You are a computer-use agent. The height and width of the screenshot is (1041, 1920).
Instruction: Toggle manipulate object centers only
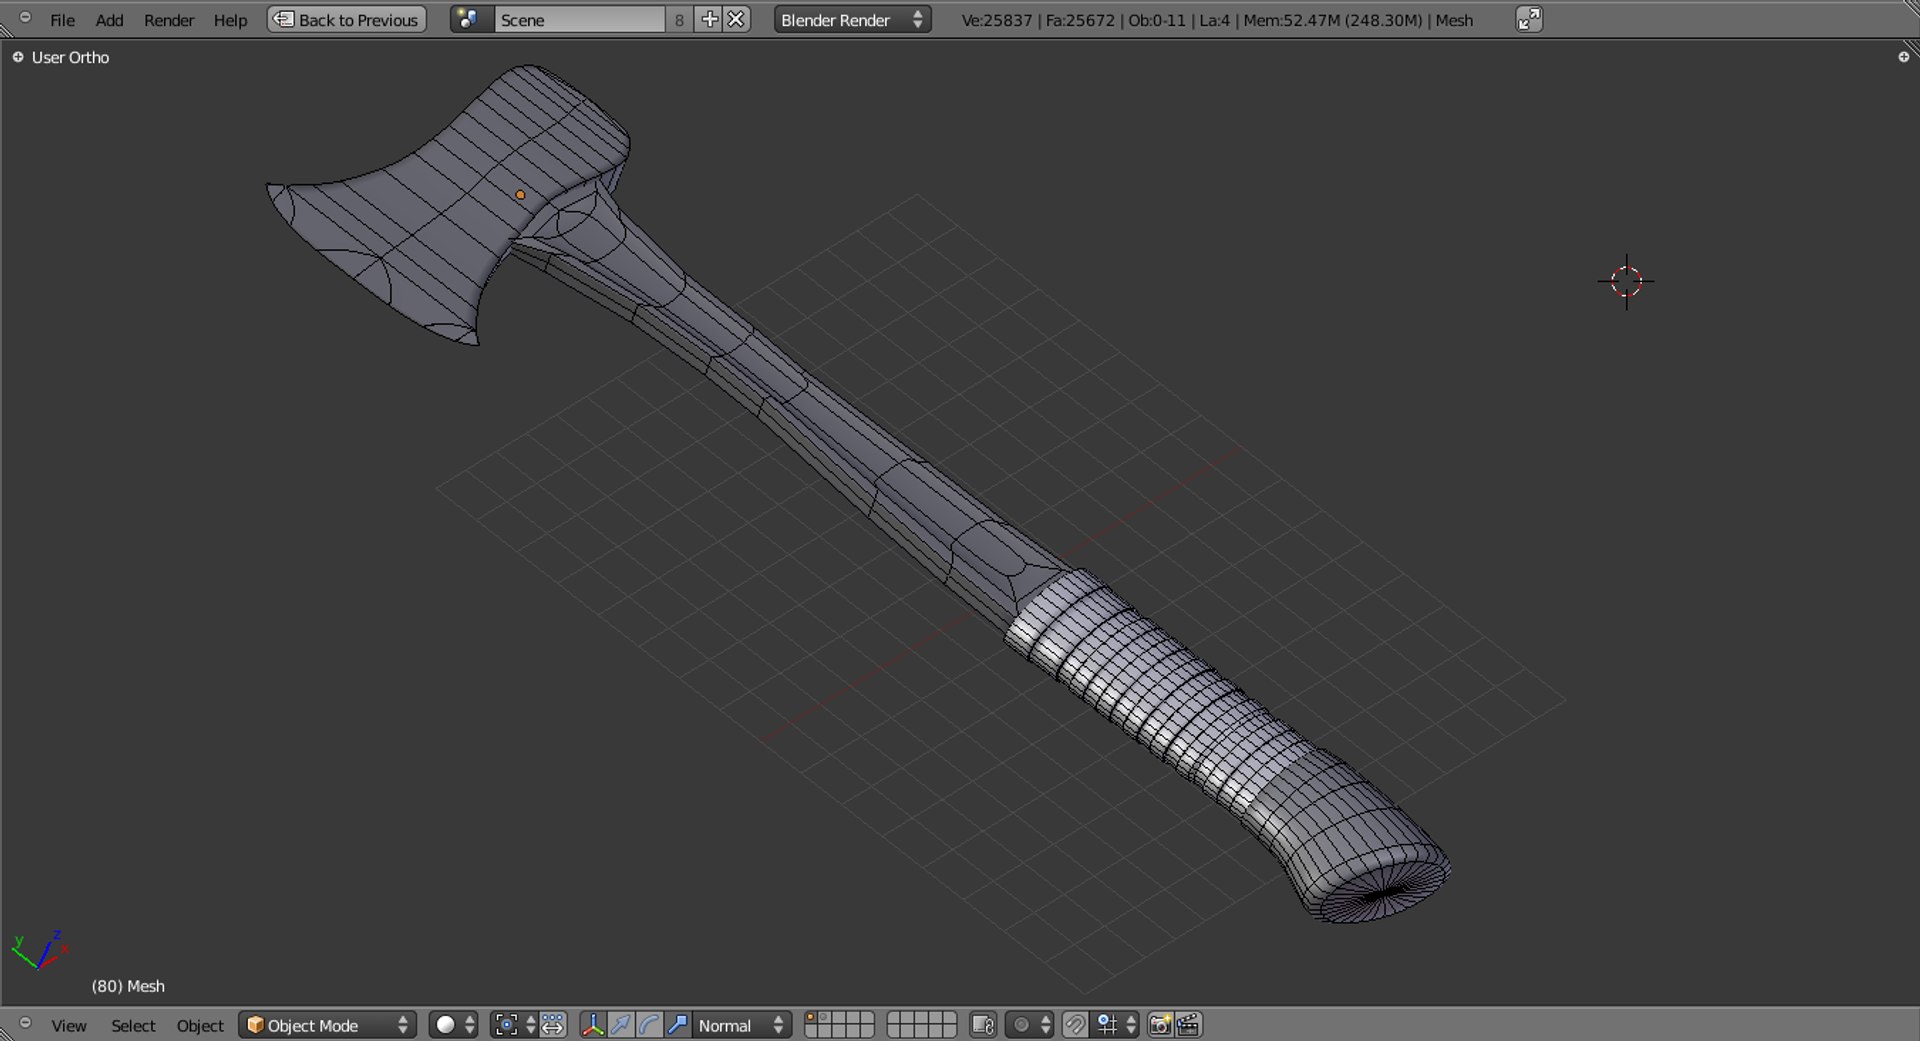pos(553,1025)
